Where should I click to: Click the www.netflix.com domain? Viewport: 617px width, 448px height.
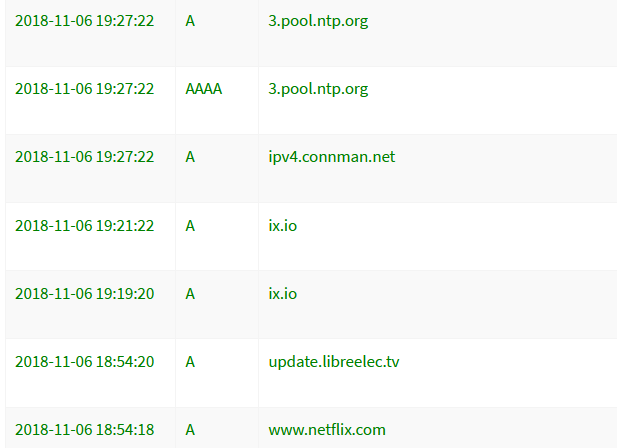(327, 430)
